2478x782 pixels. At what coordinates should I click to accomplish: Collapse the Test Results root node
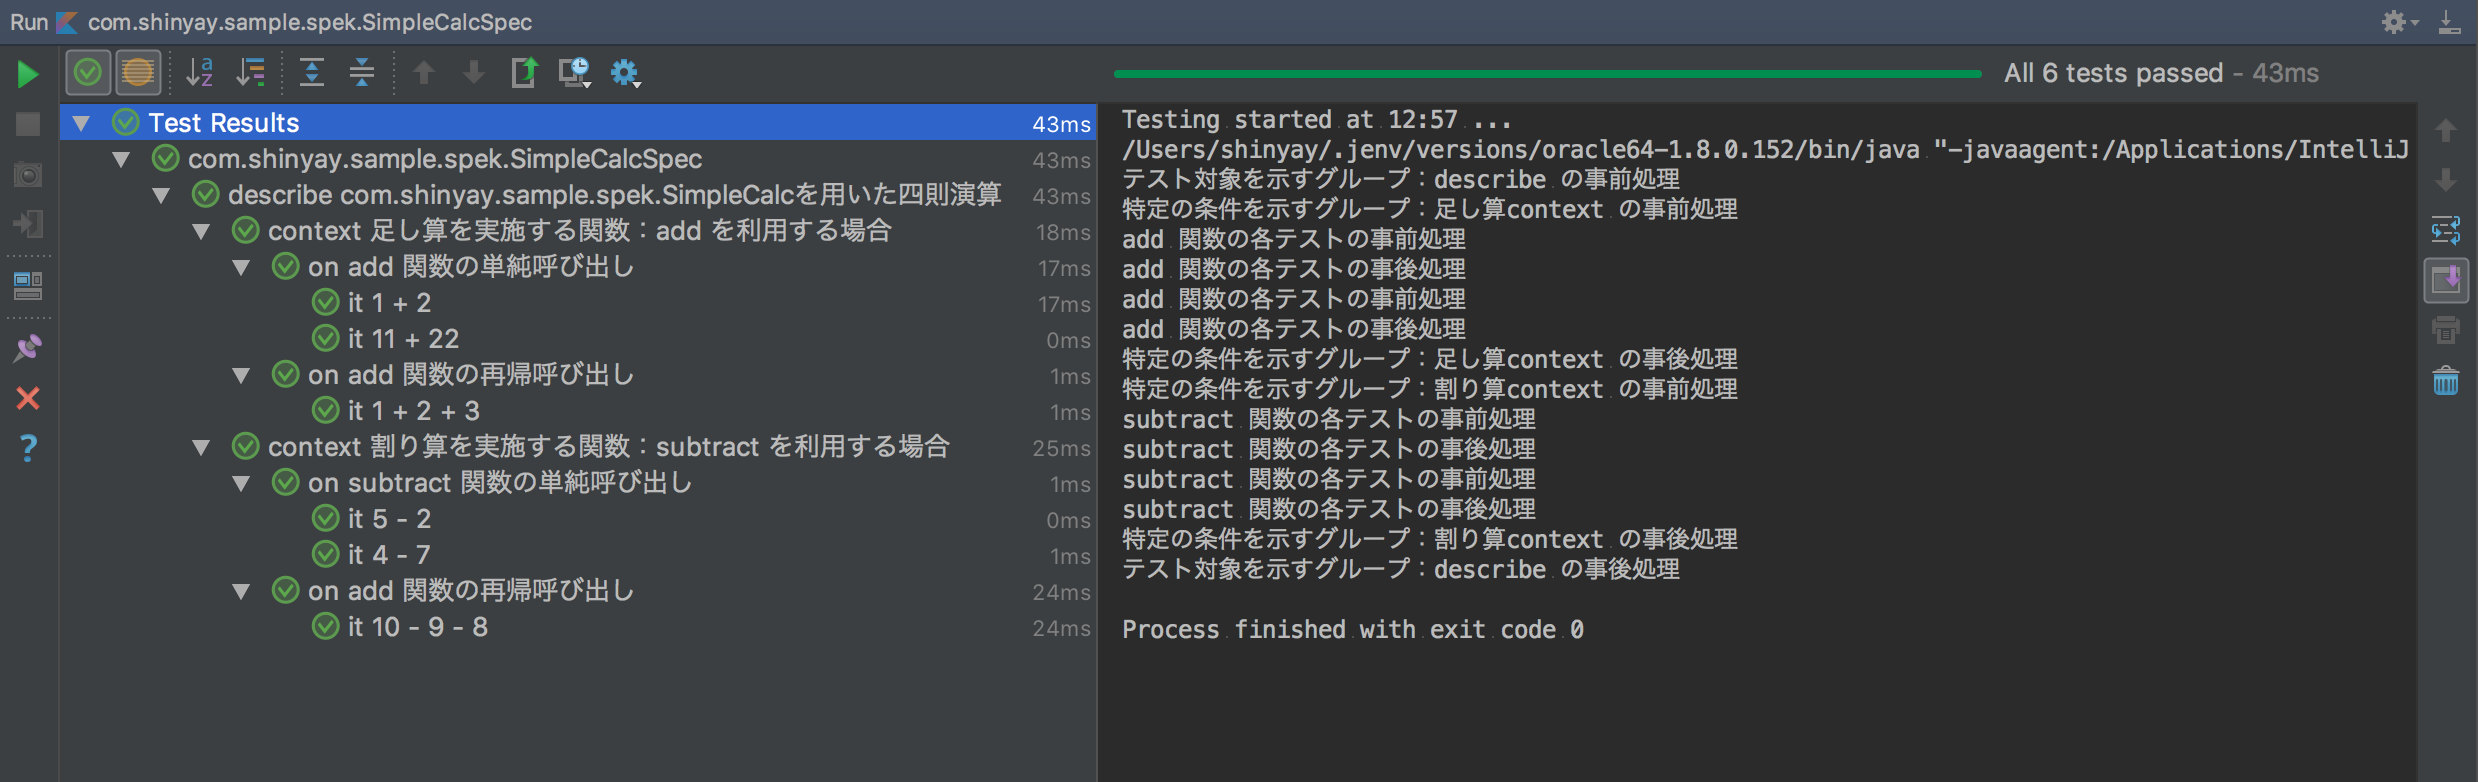pos(82,123)
